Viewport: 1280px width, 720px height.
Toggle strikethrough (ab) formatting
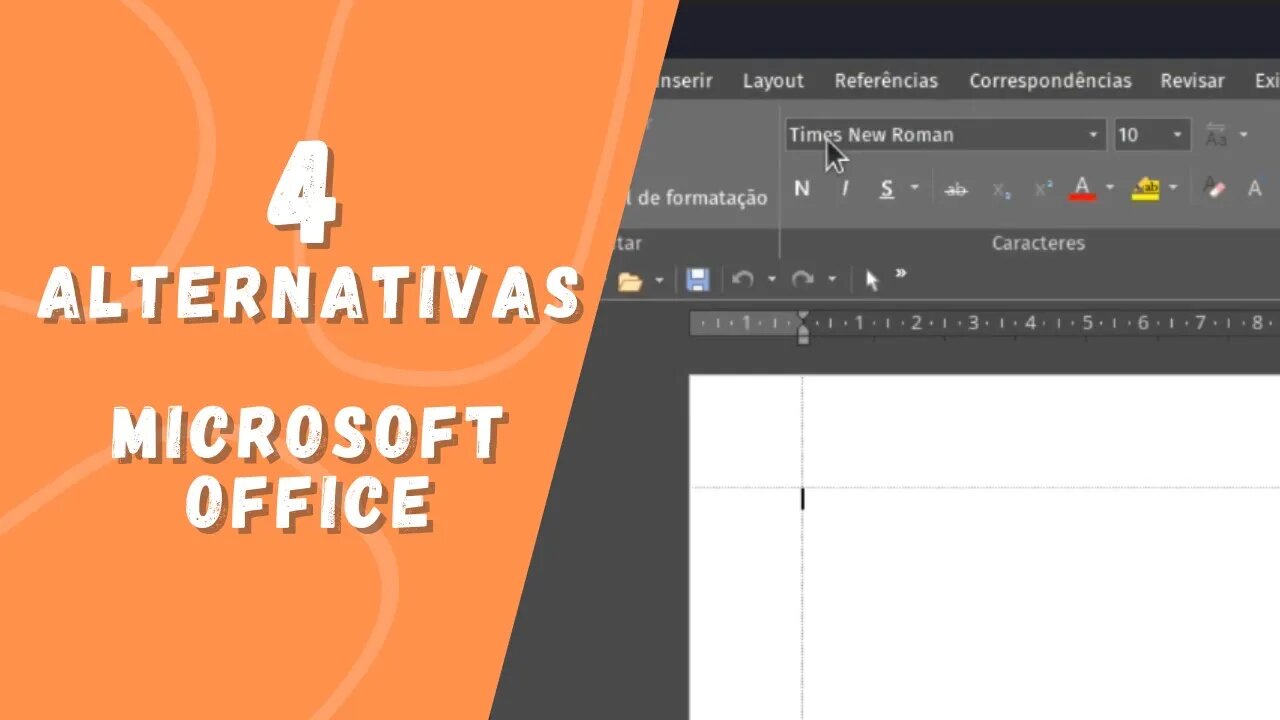(956, 189)
